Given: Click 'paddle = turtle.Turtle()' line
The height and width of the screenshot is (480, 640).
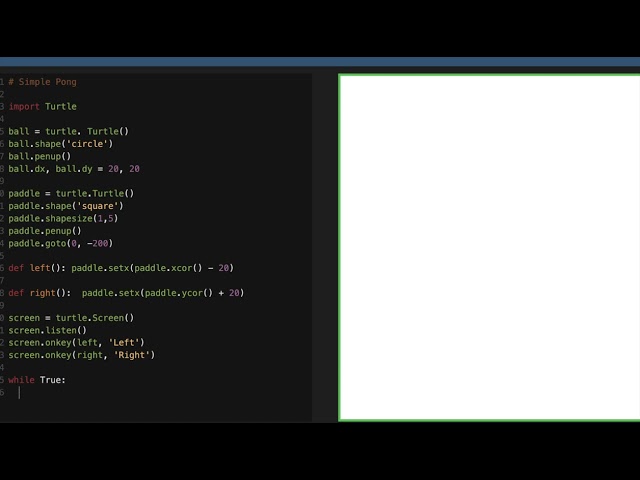Looking at the screenshot, I should (71, 193).
